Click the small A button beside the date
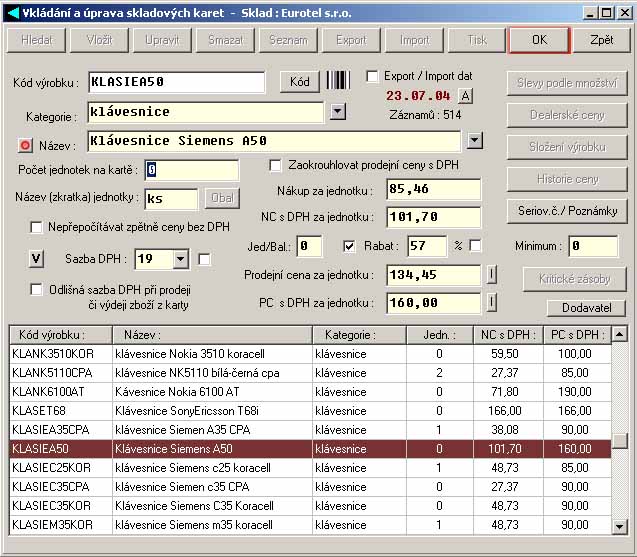 coord(466,96)
